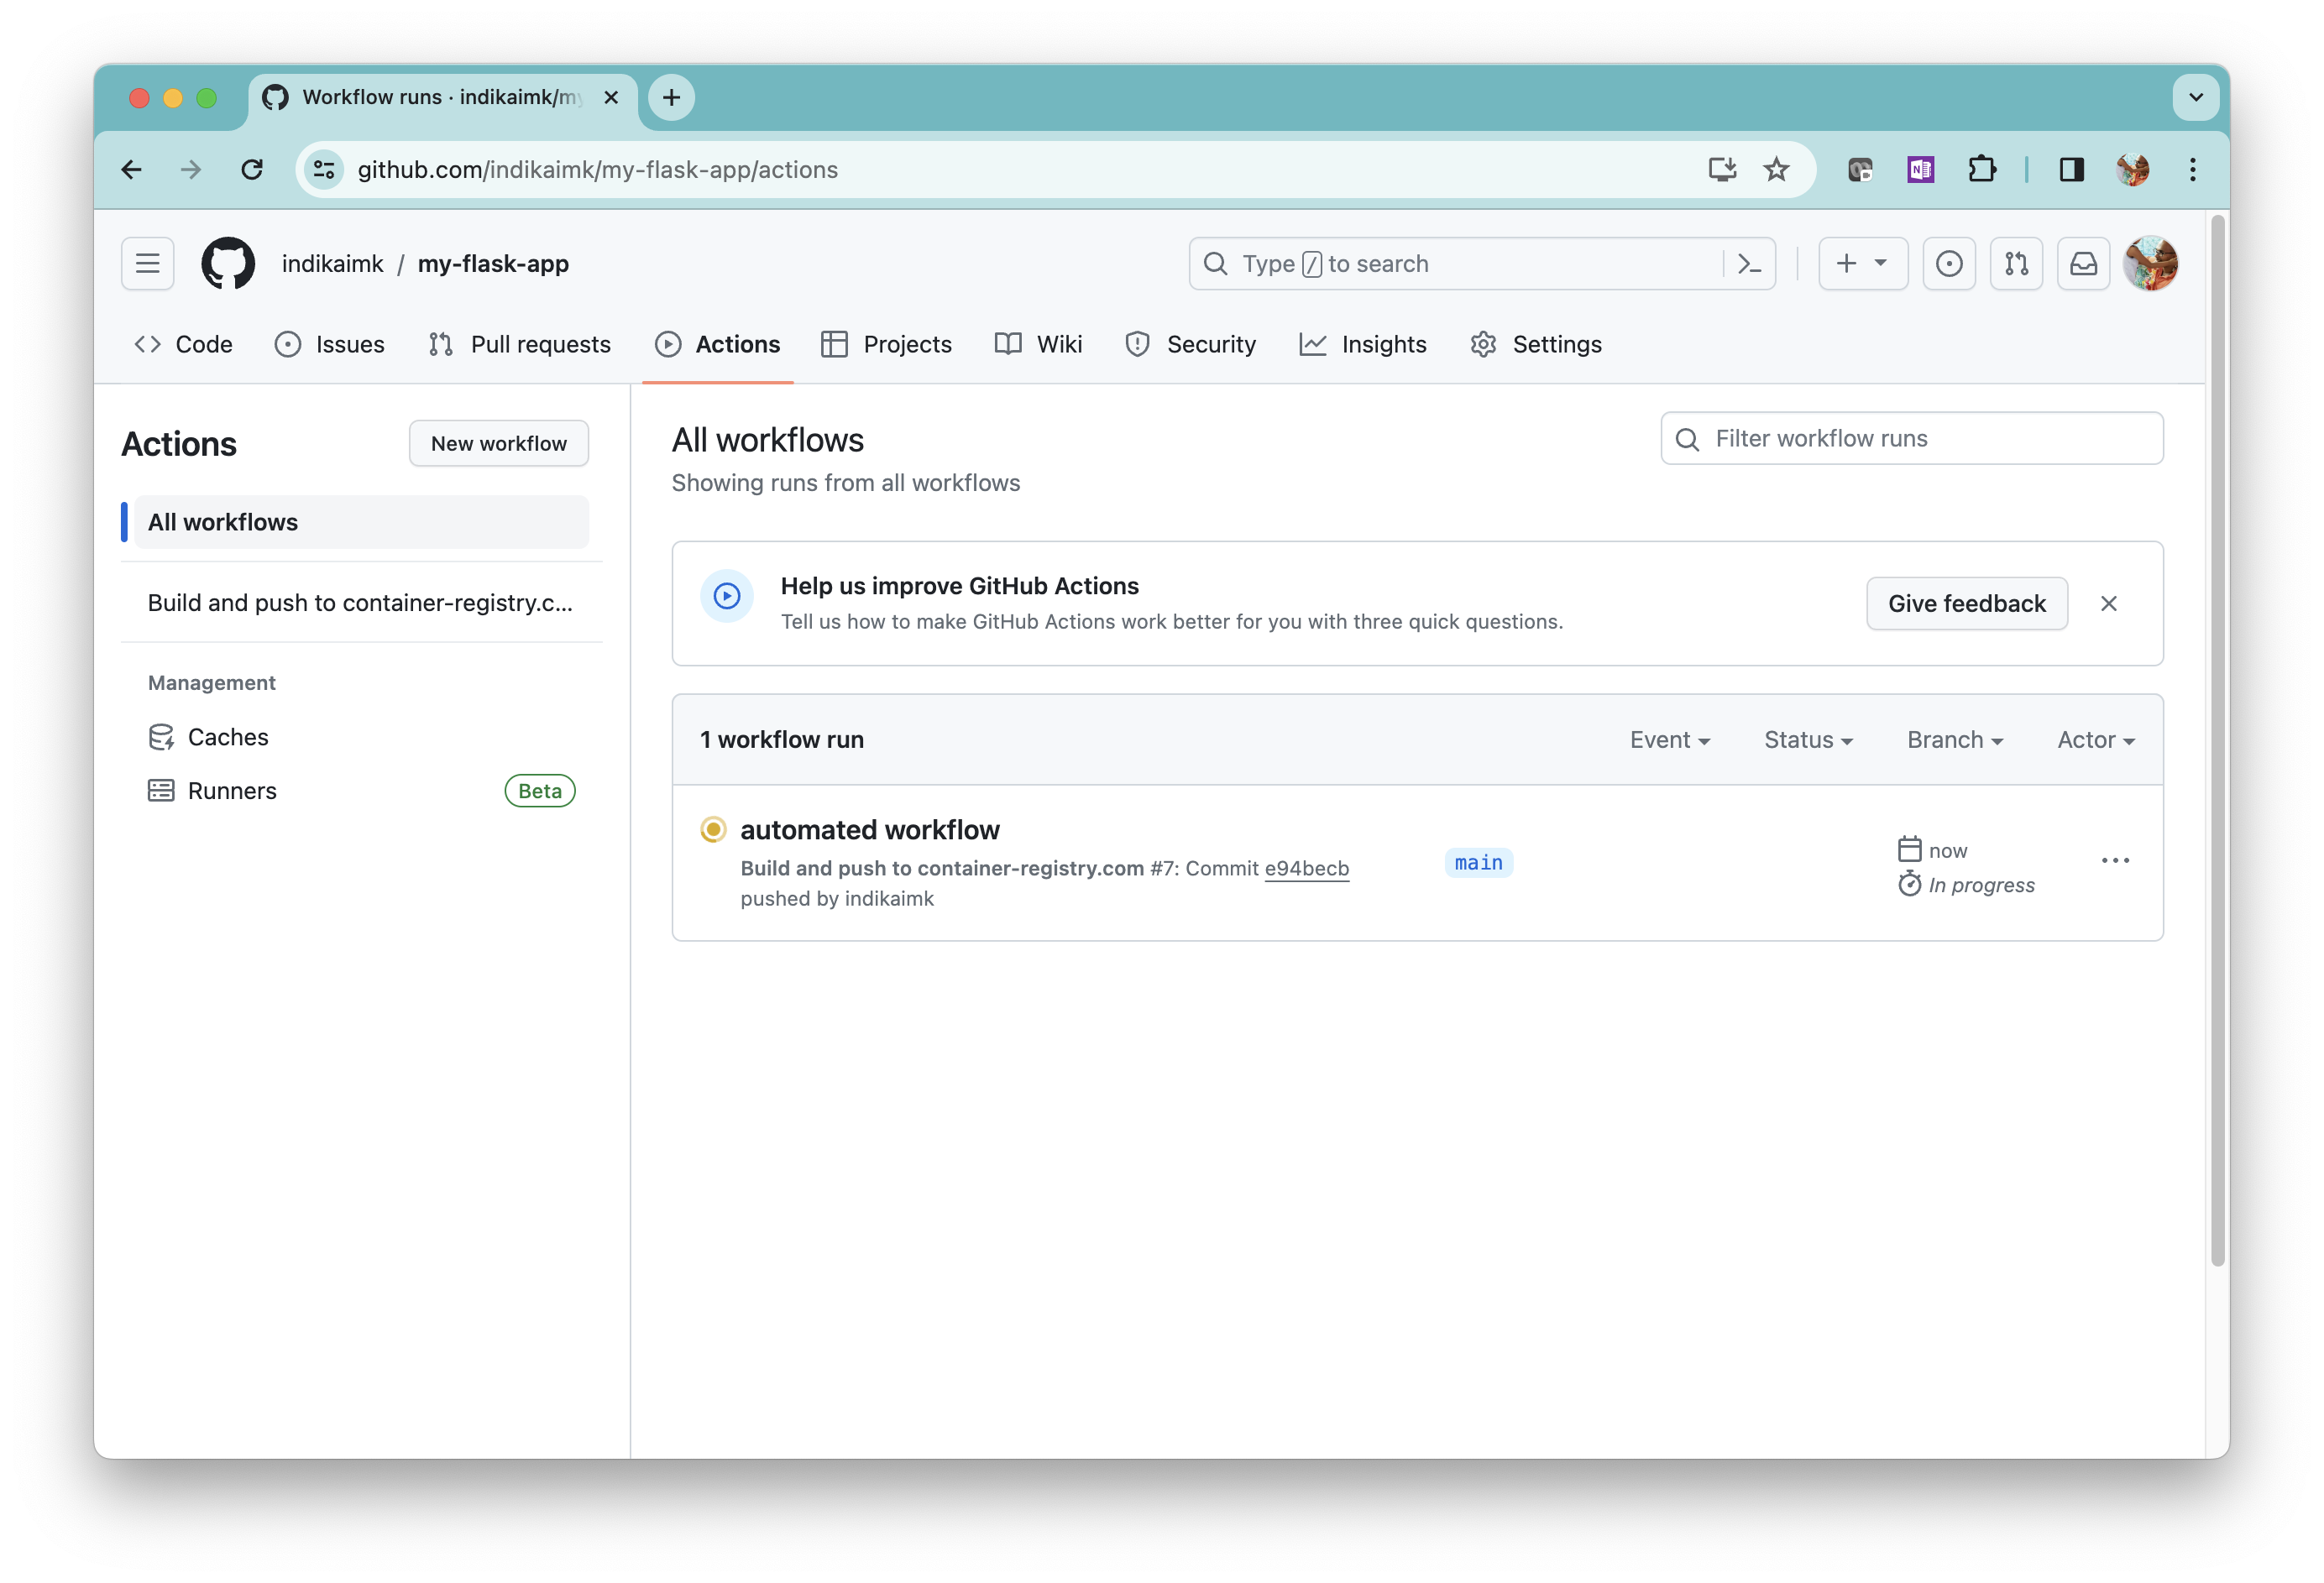Open Runners under Management
This screenshot has width=2324, height=1583.
(213, 791)
